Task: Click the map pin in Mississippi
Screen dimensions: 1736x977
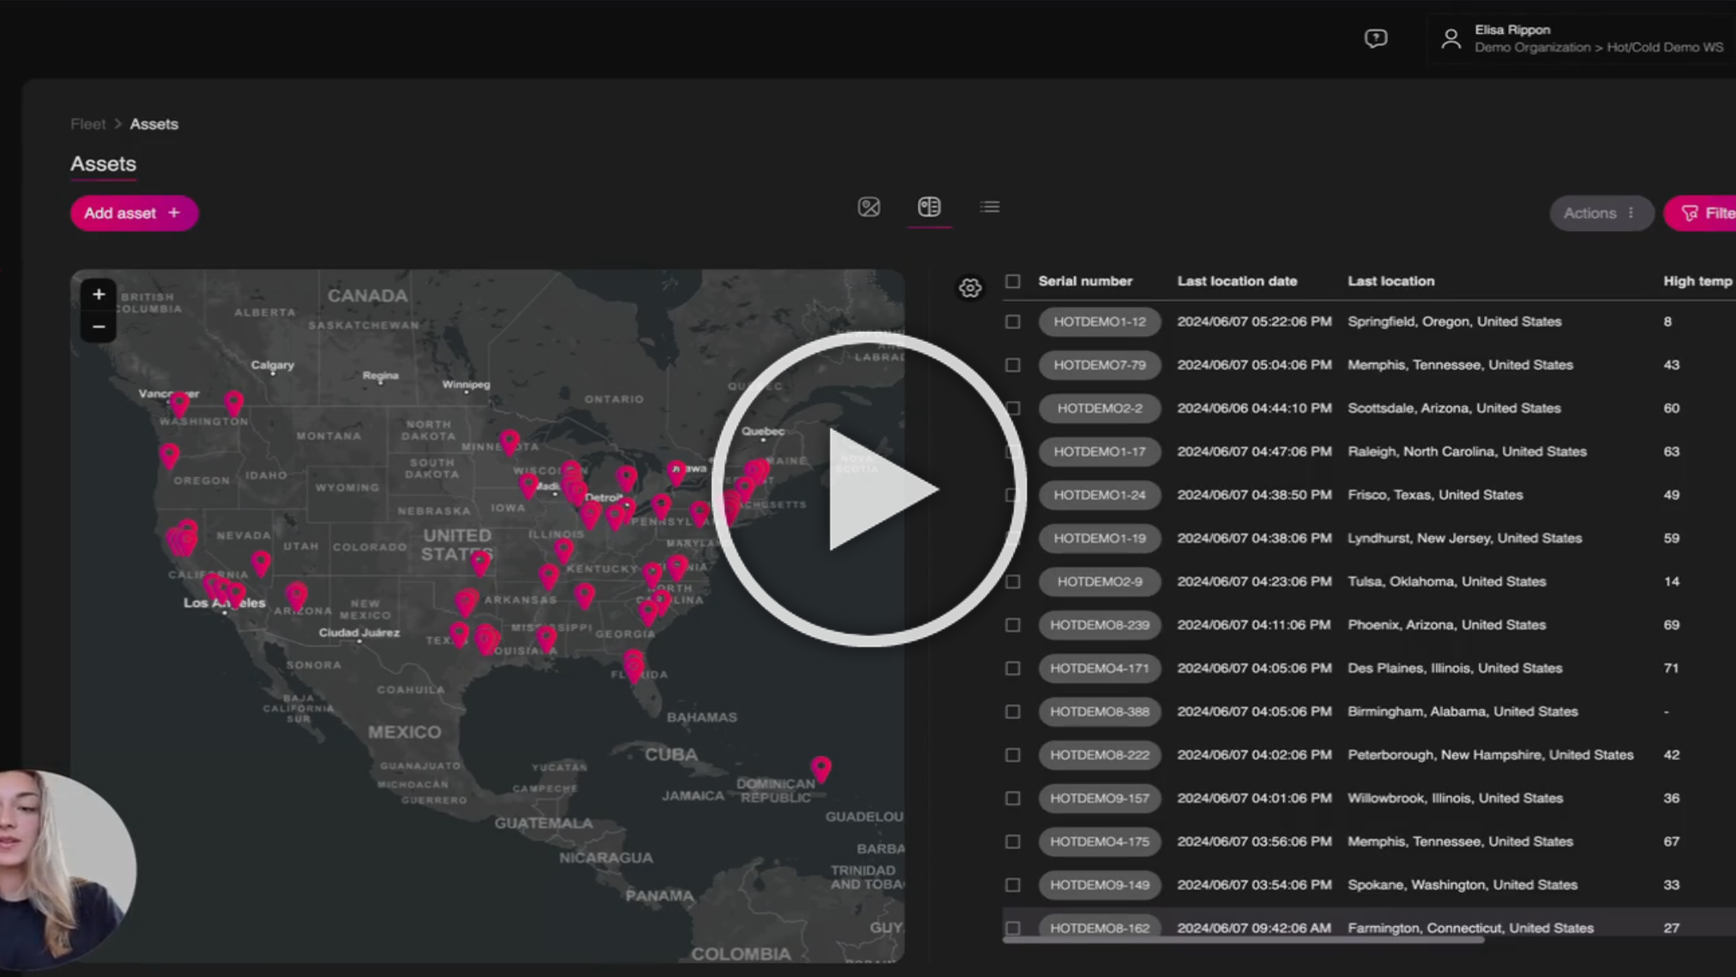Action: point(546,638)
